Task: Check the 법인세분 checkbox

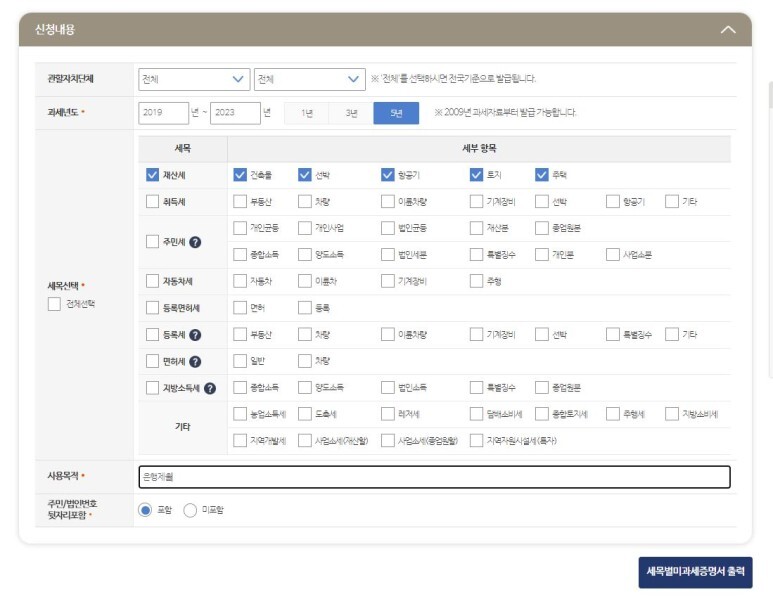Action: [x=387, y=255]
